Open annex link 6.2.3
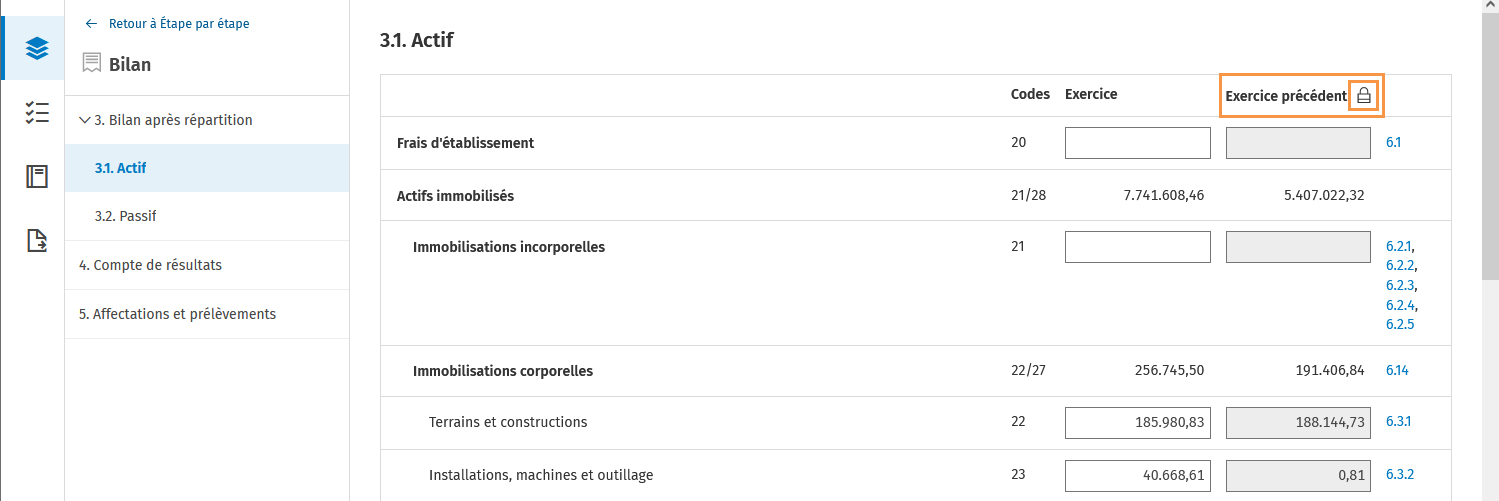The image size is (1499, 501). 1400,286
